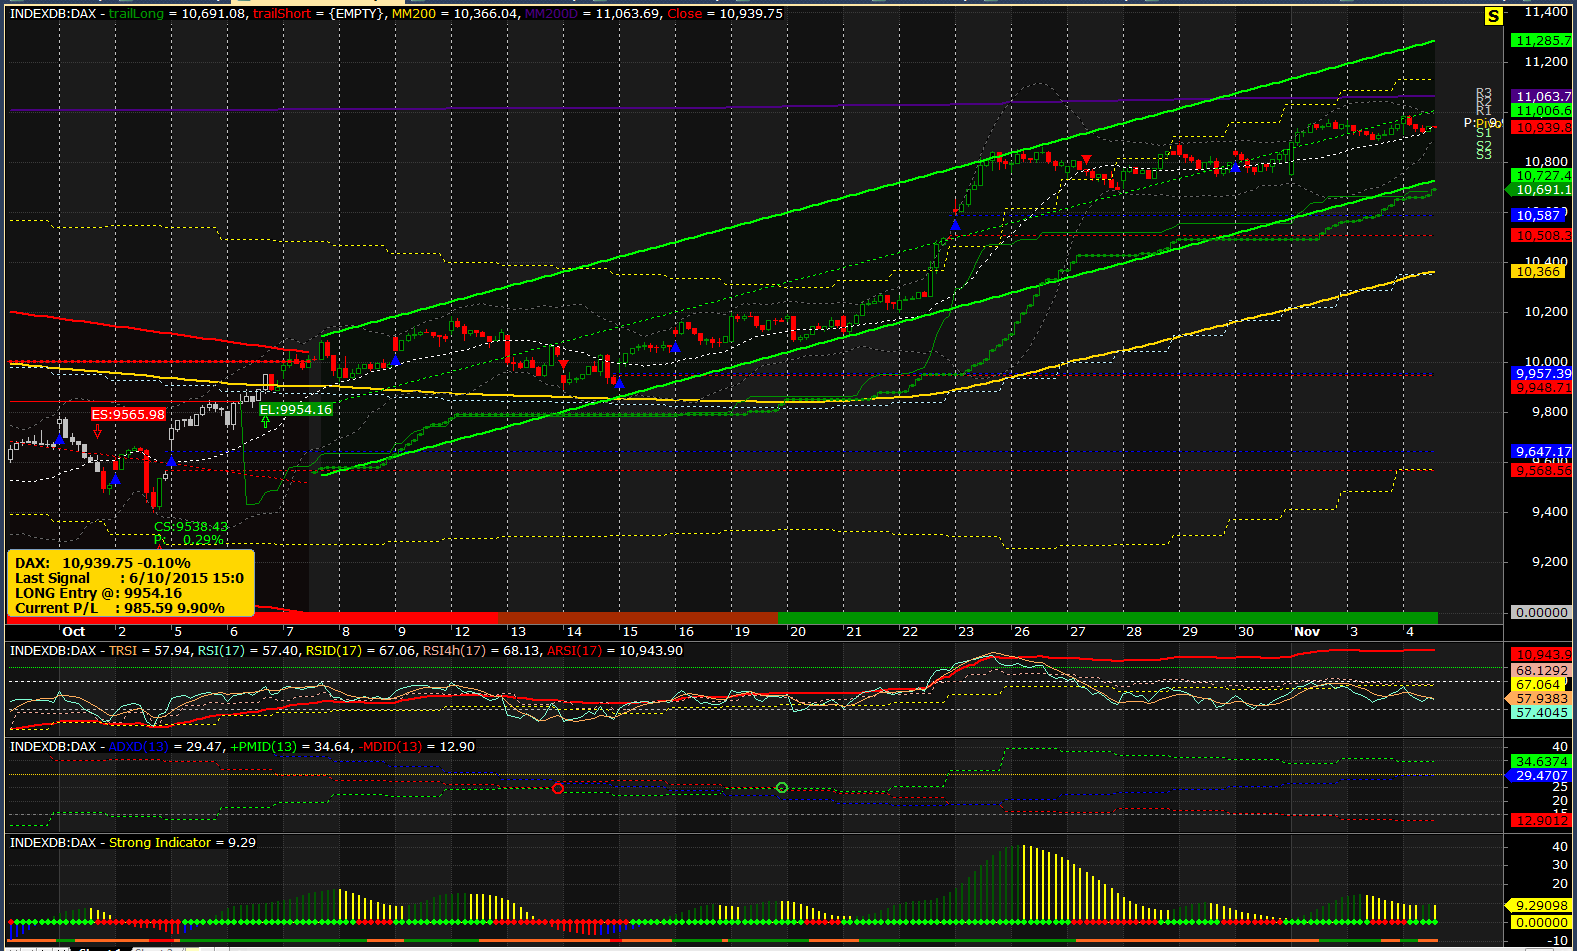Image resolution: width=1577 pixels, height=951 pixels.
Task: Select the purple 11,063.7 price tag
Action: click(1542, 97)
